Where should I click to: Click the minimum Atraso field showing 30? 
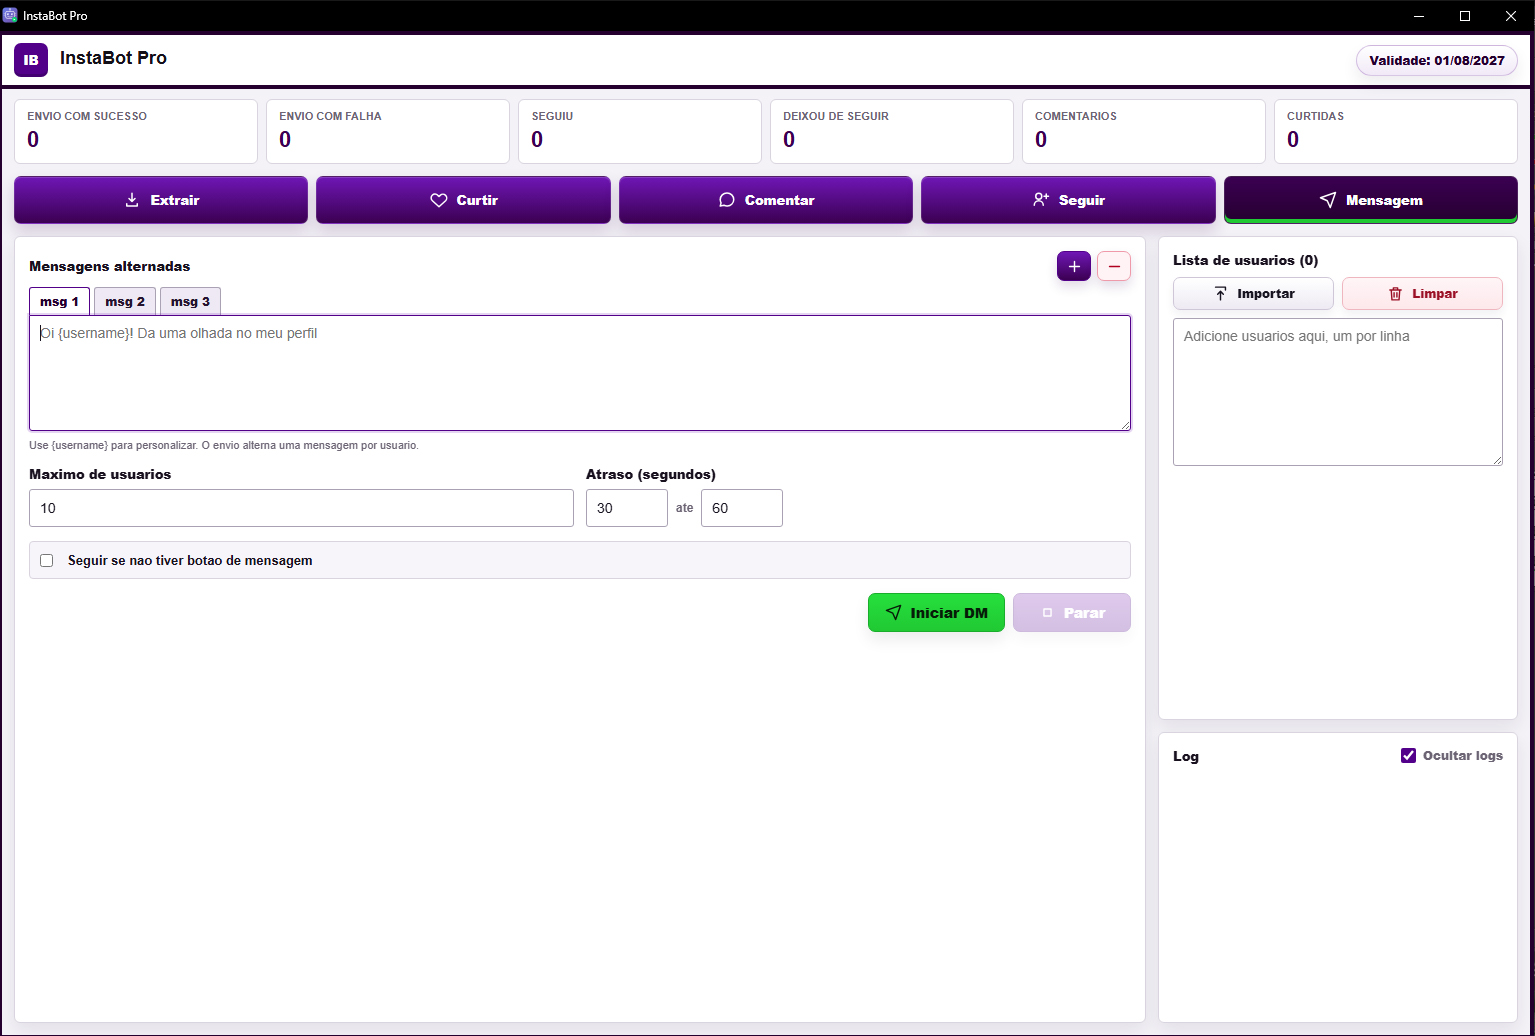tap(627, 508)
